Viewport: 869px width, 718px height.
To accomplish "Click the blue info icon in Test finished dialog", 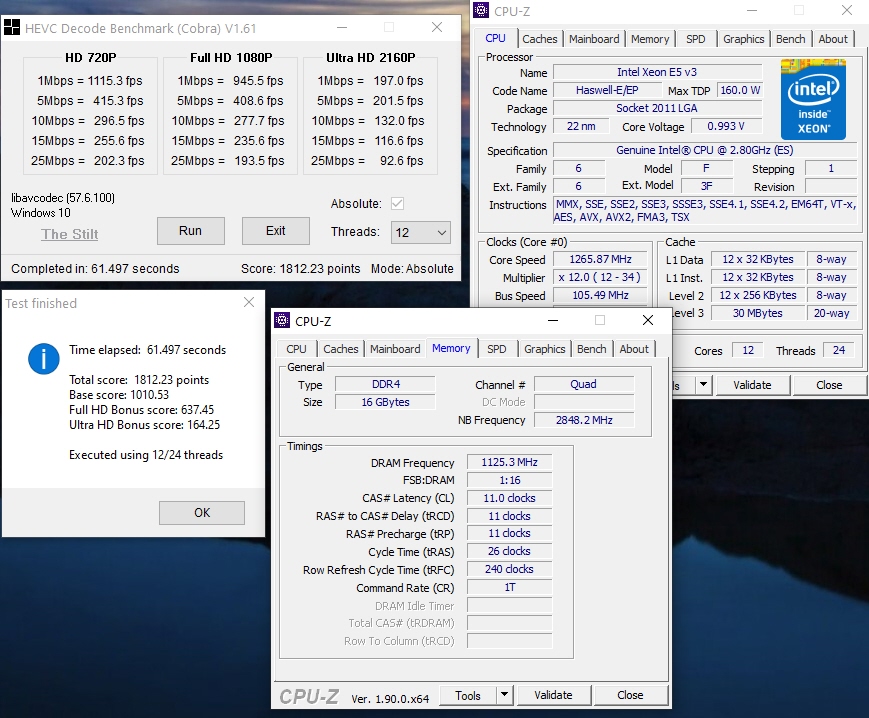I will (x=44, y=358).
